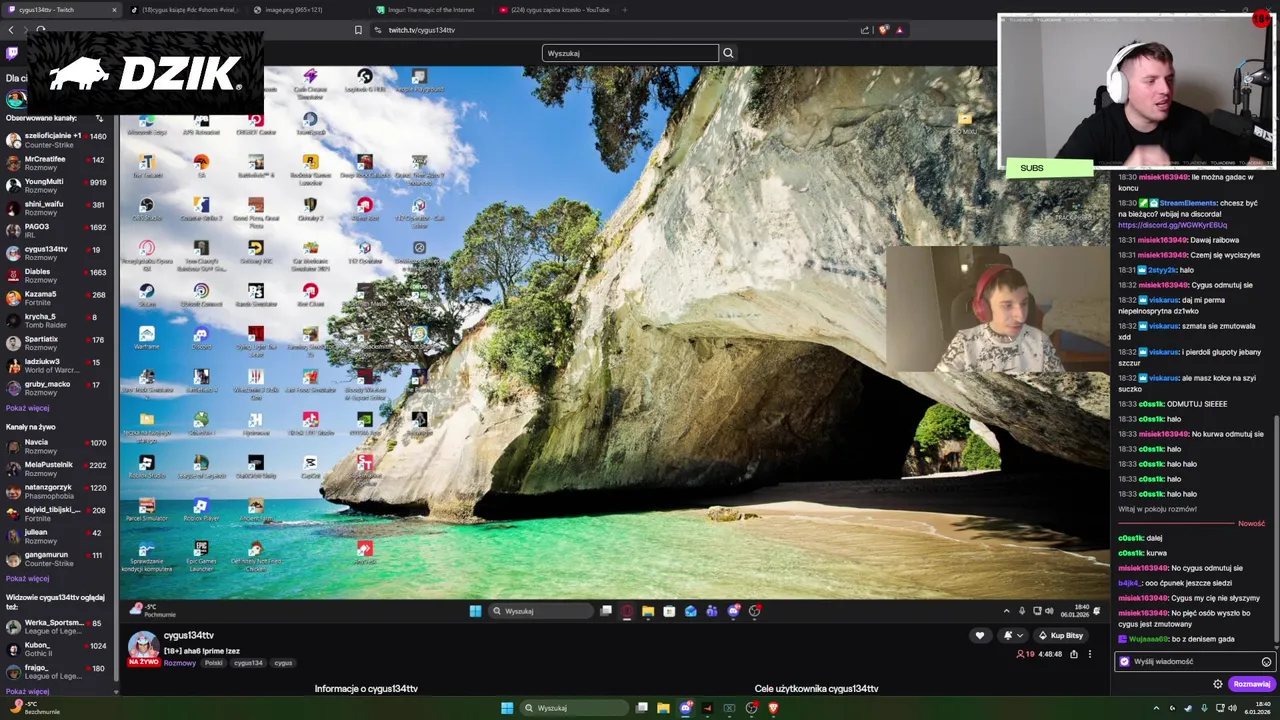The width and height of the screenshot is (1280, 720).
Task: Open Kubon_ Gothic II channel
Action: tap(57, 650)
